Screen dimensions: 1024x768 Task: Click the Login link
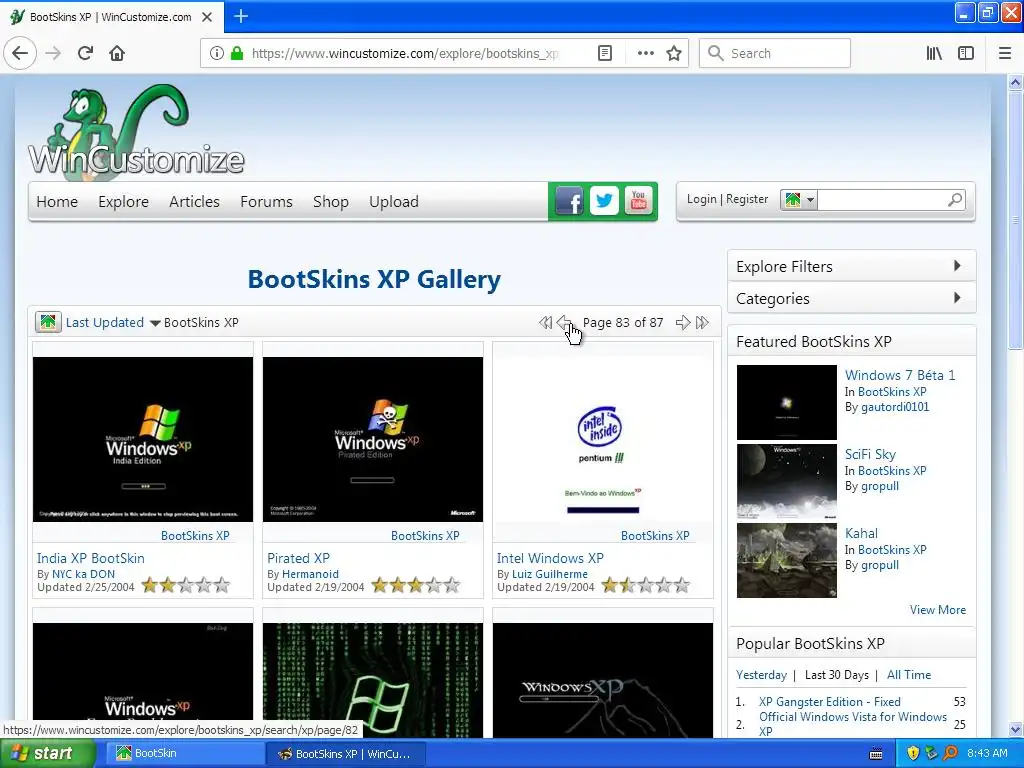pos(701,199)
